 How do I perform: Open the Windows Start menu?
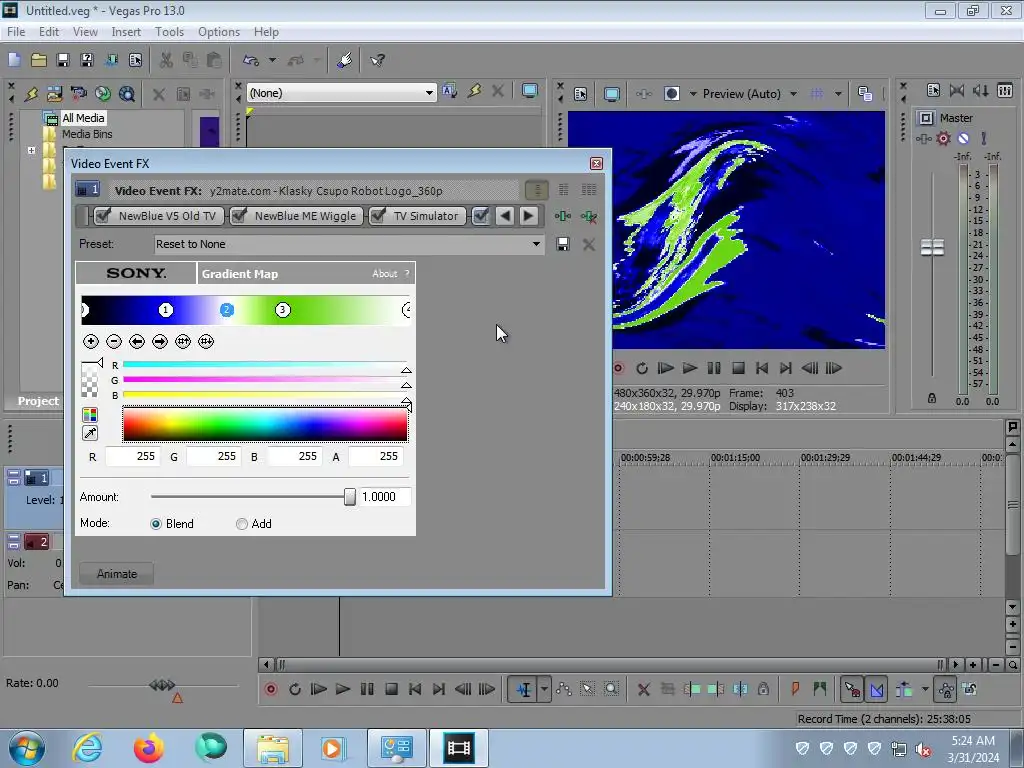26,748
